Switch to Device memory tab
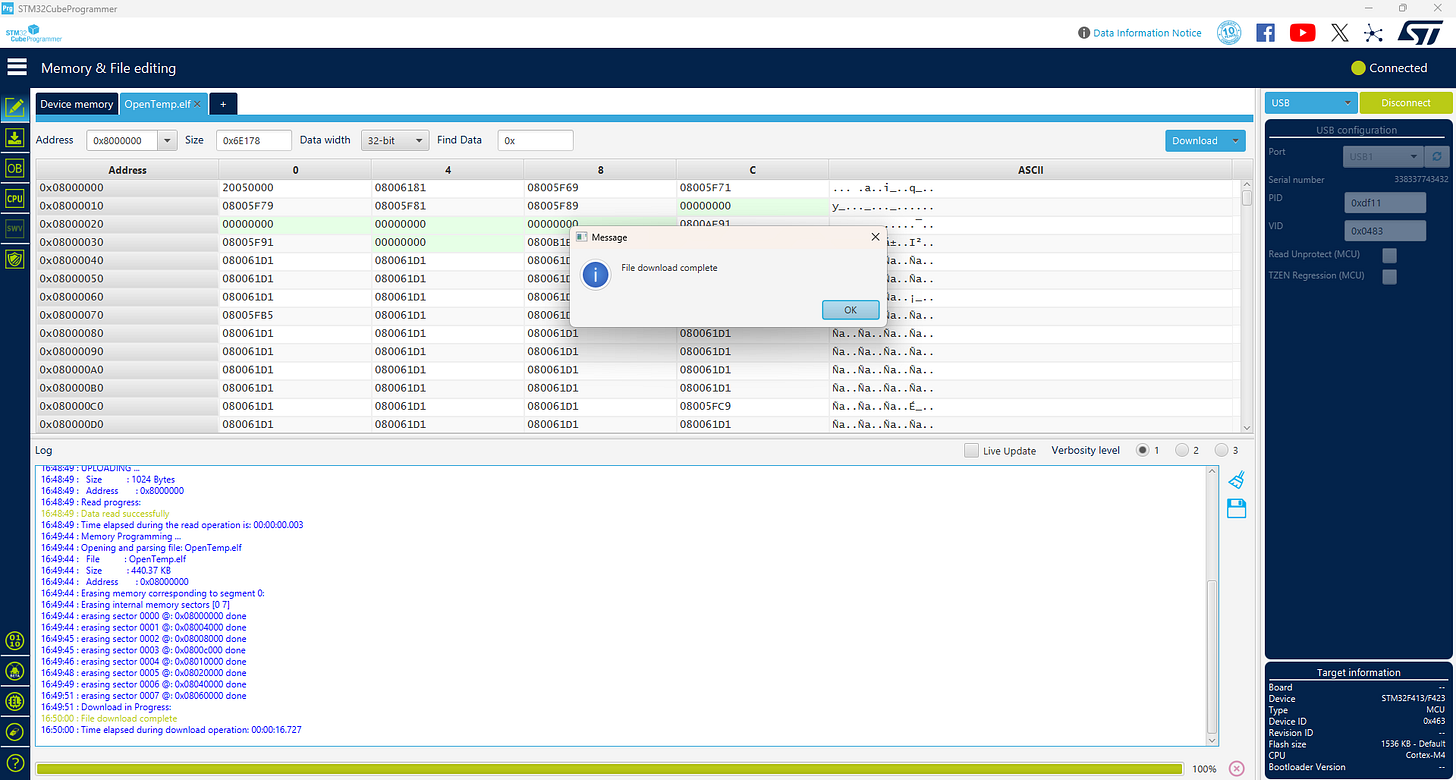 [77, 104]
